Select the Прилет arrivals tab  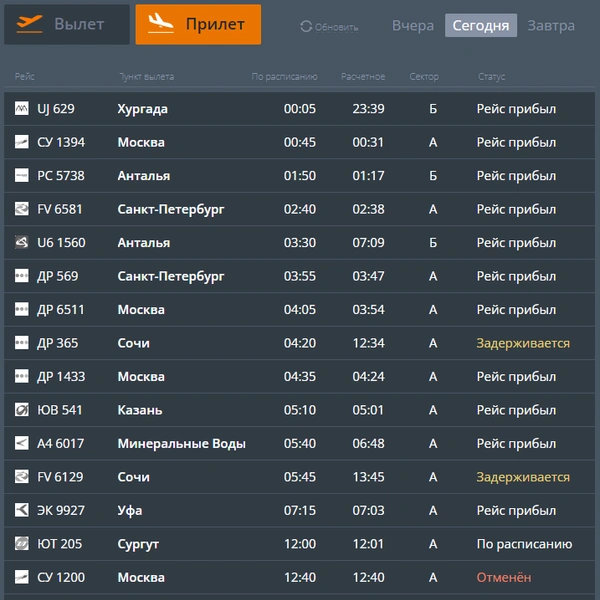click(x=198, y=24)
